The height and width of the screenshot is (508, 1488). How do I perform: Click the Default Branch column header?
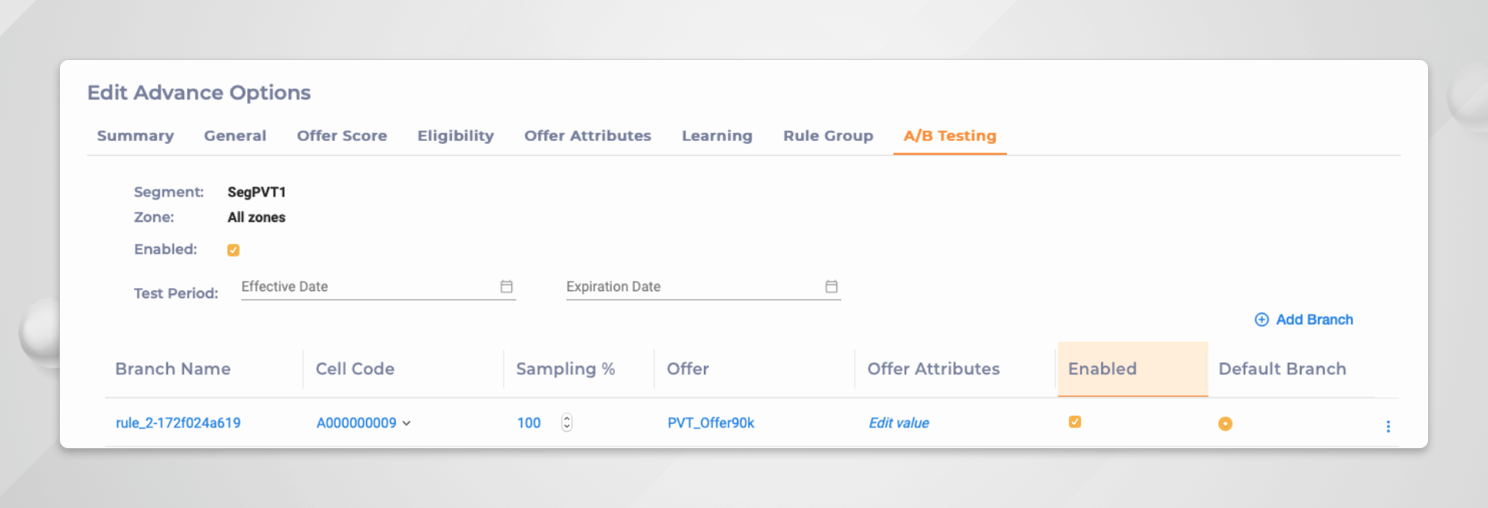pyautogui.click(x=1282, y=369)
